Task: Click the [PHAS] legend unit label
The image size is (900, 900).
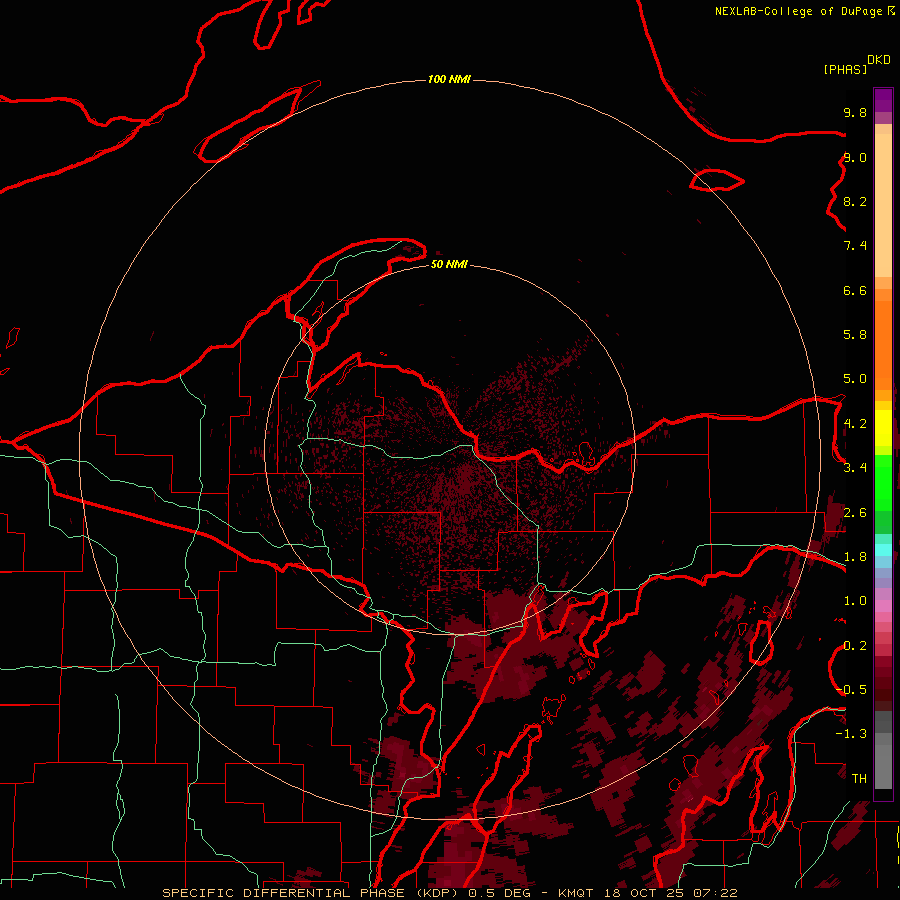Action: (x=845, y=70)
